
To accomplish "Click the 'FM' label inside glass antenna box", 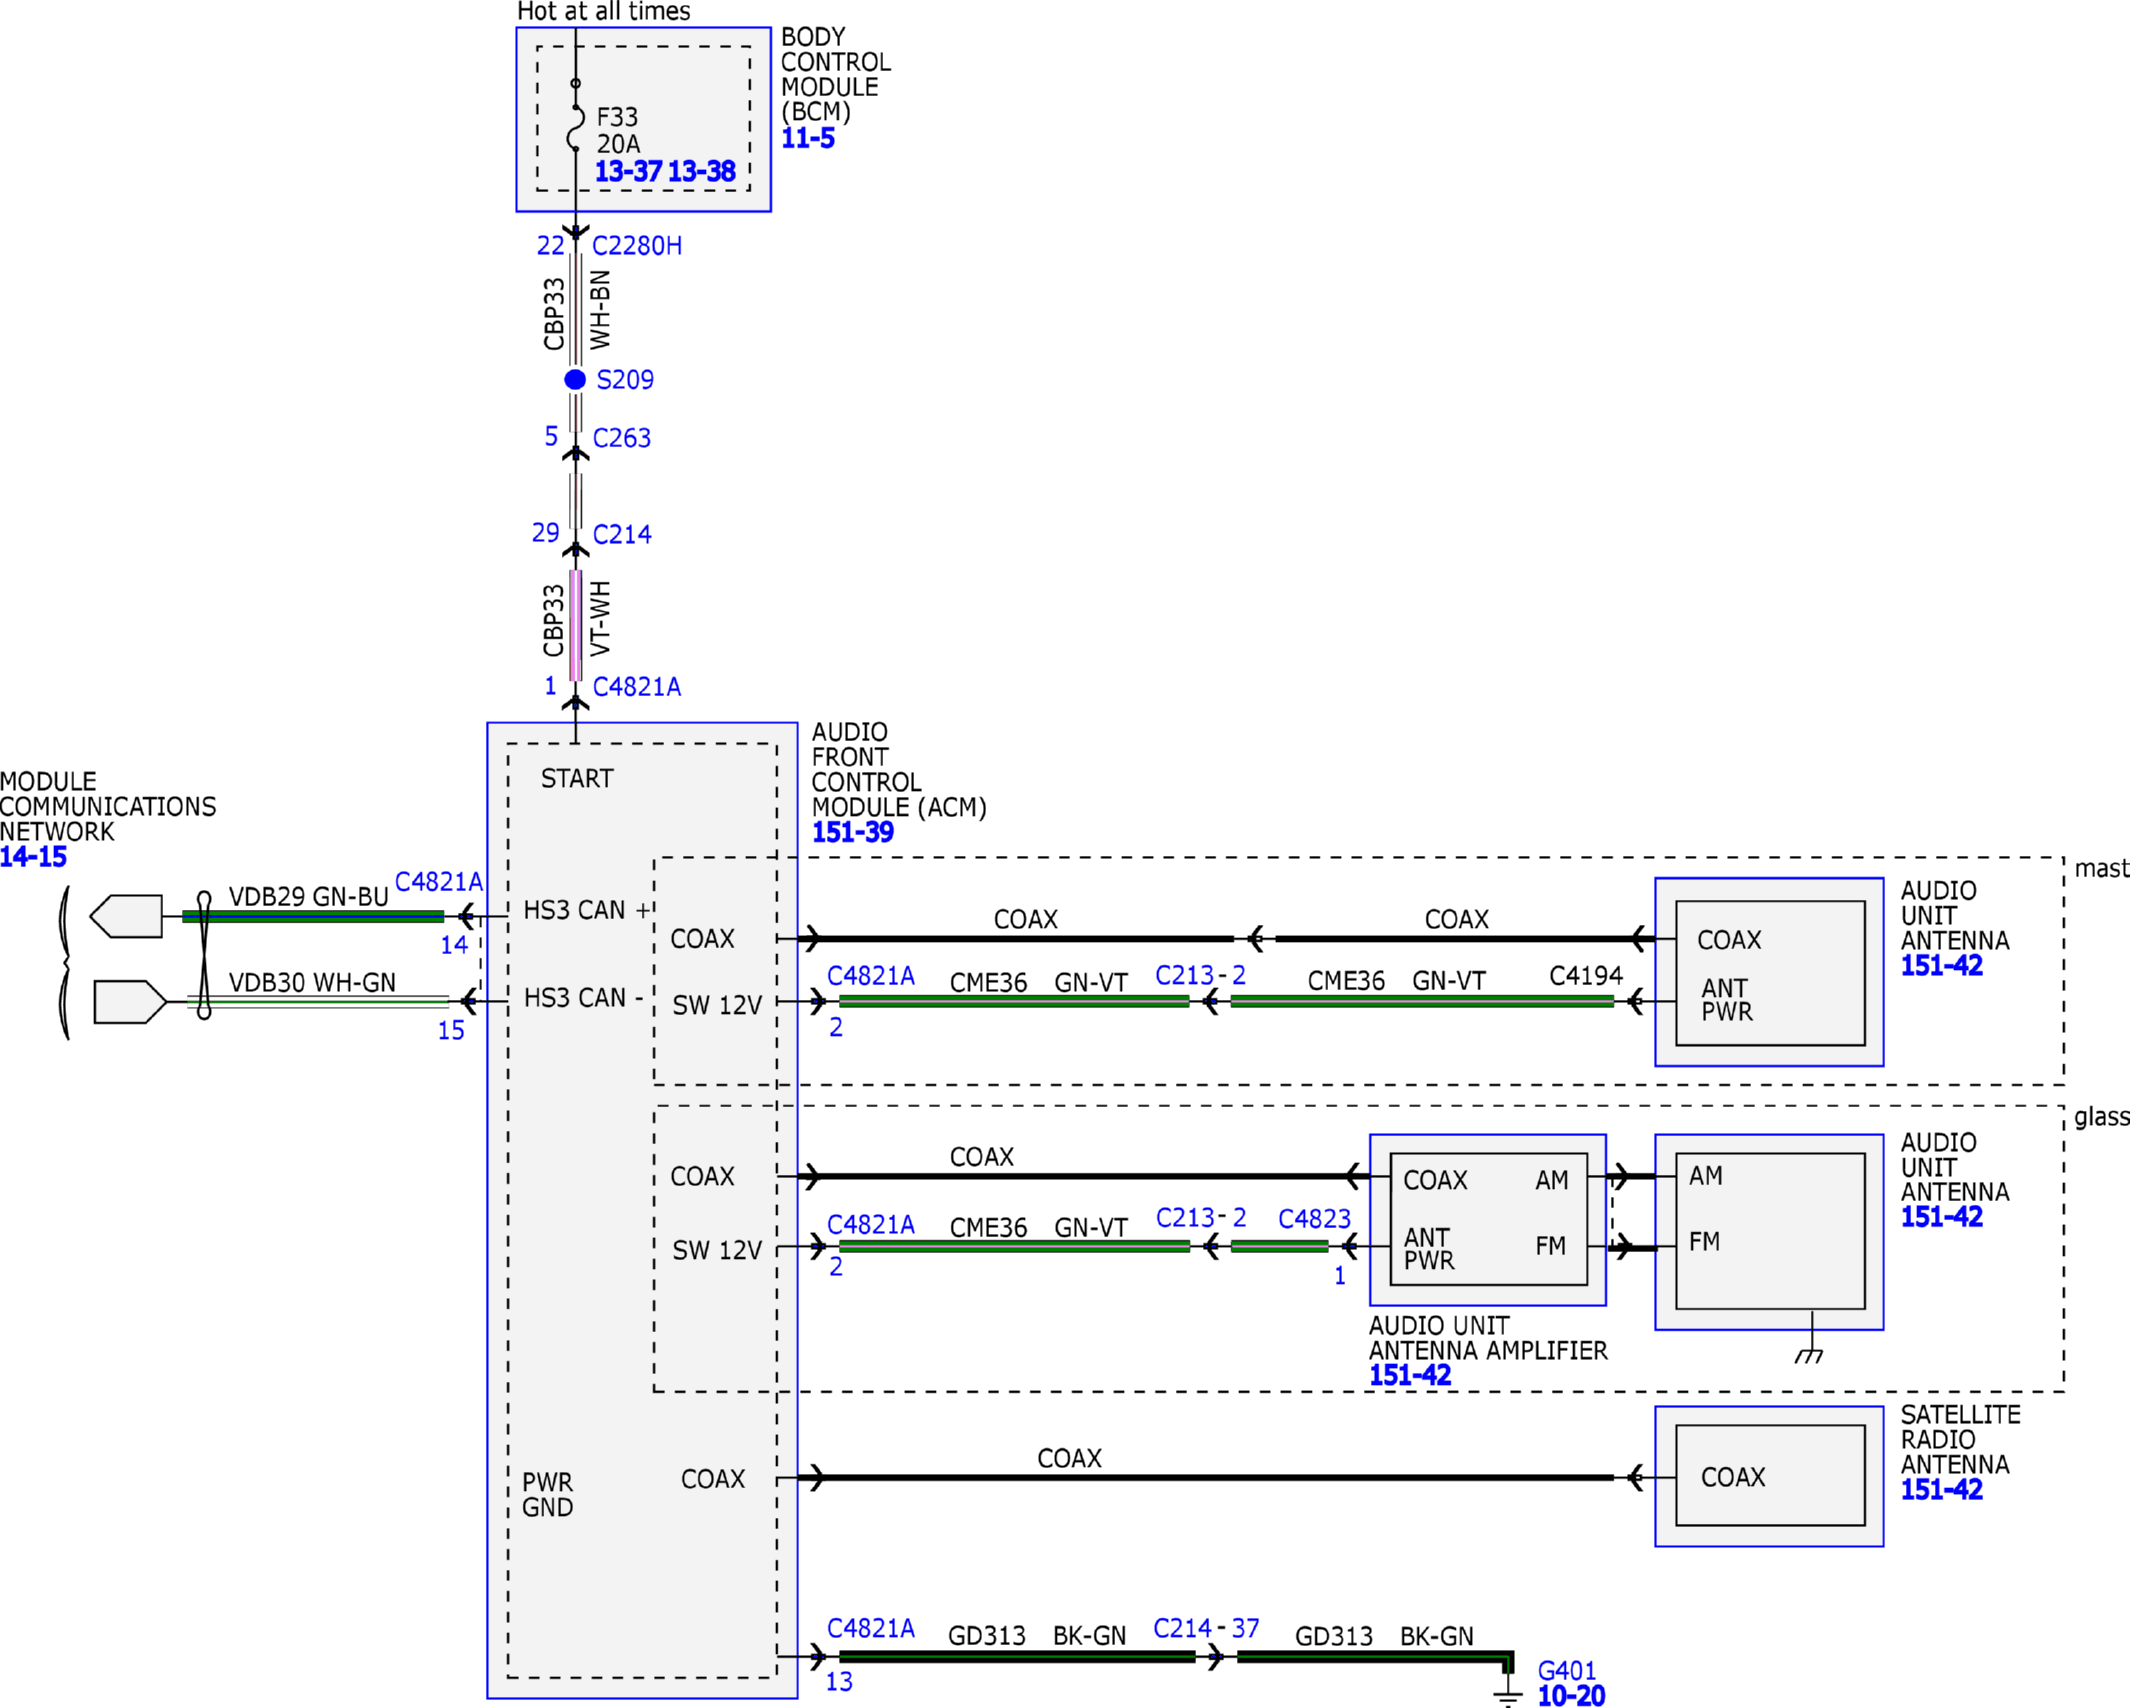I will pos(1704,1242).
